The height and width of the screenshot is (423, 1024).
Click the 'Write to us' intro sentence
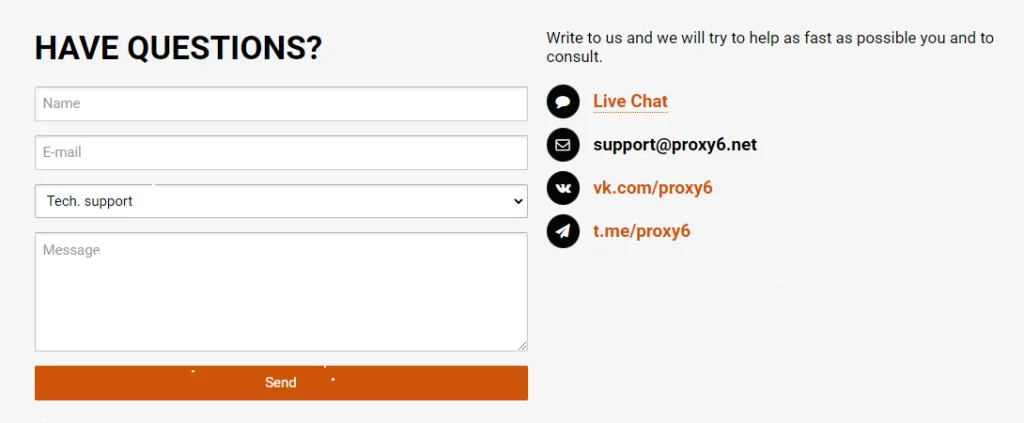pyautogui.click(x=770, y=38)
